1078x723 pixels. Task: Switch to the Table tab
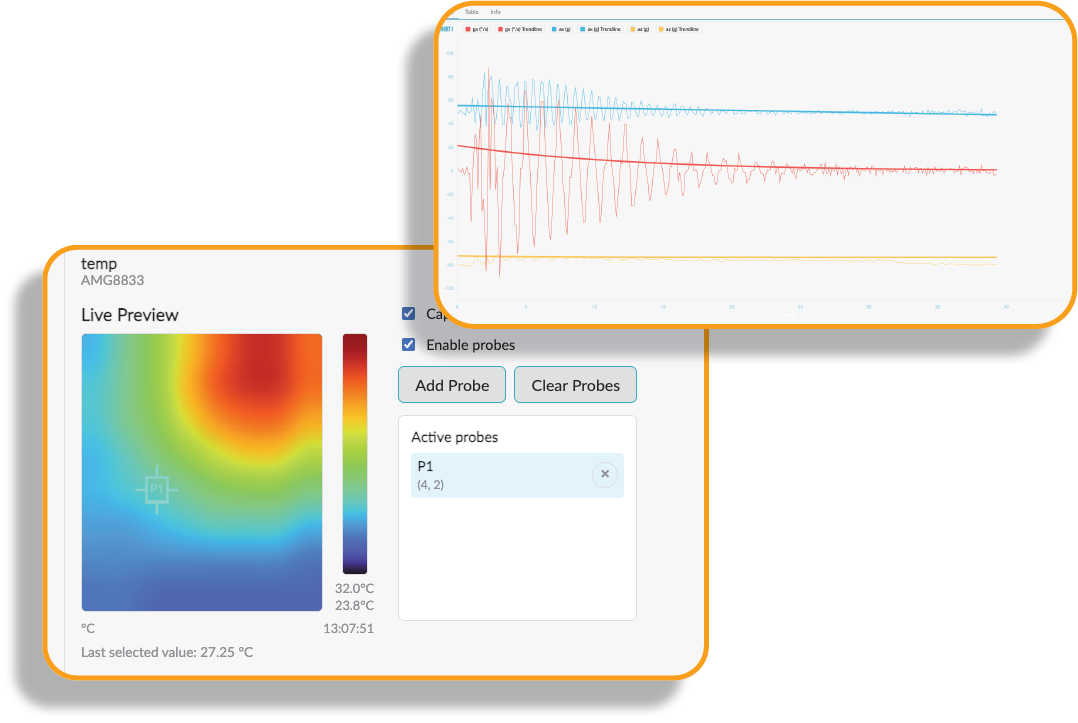471,12
